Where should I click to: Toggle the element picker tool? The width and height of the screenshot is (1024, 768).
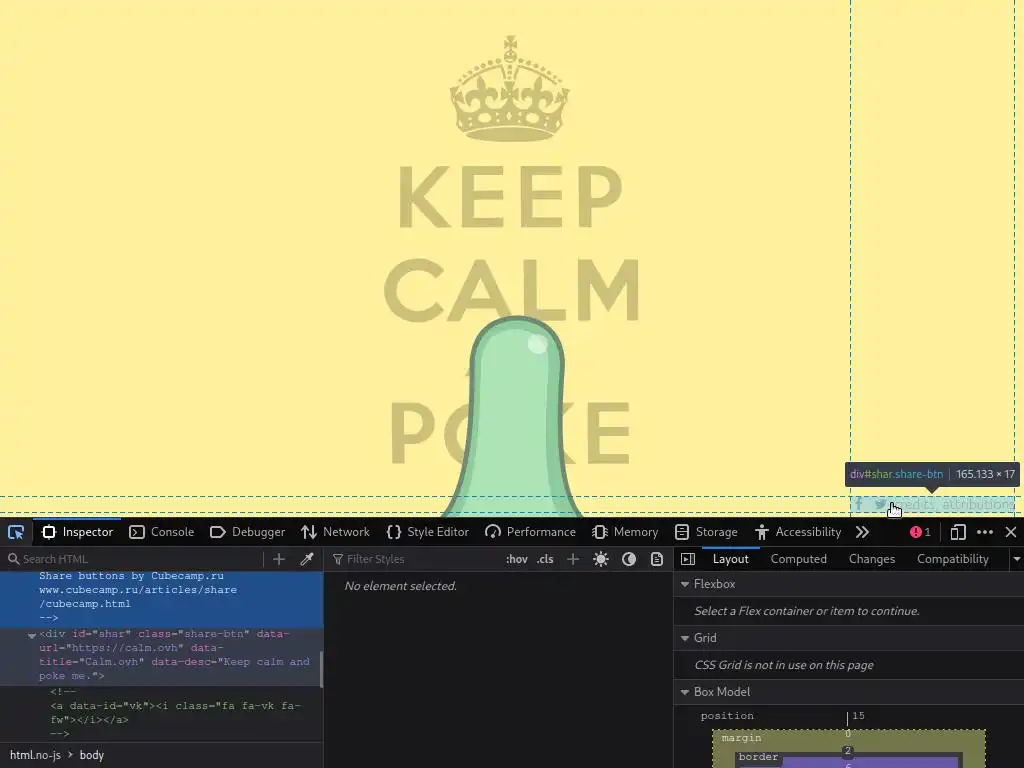[16, 532]
